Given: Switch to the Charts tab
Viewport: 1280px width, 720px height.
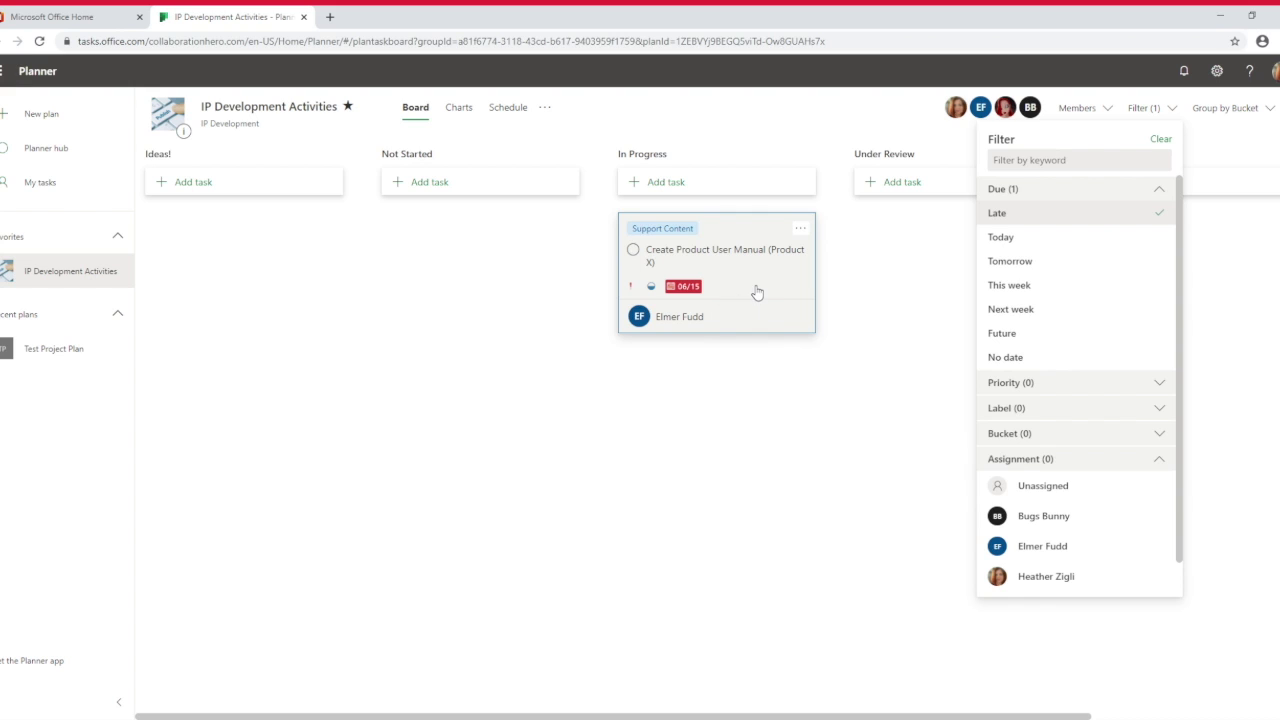Looking at the screenshot, I should click(x=459, y=107).
